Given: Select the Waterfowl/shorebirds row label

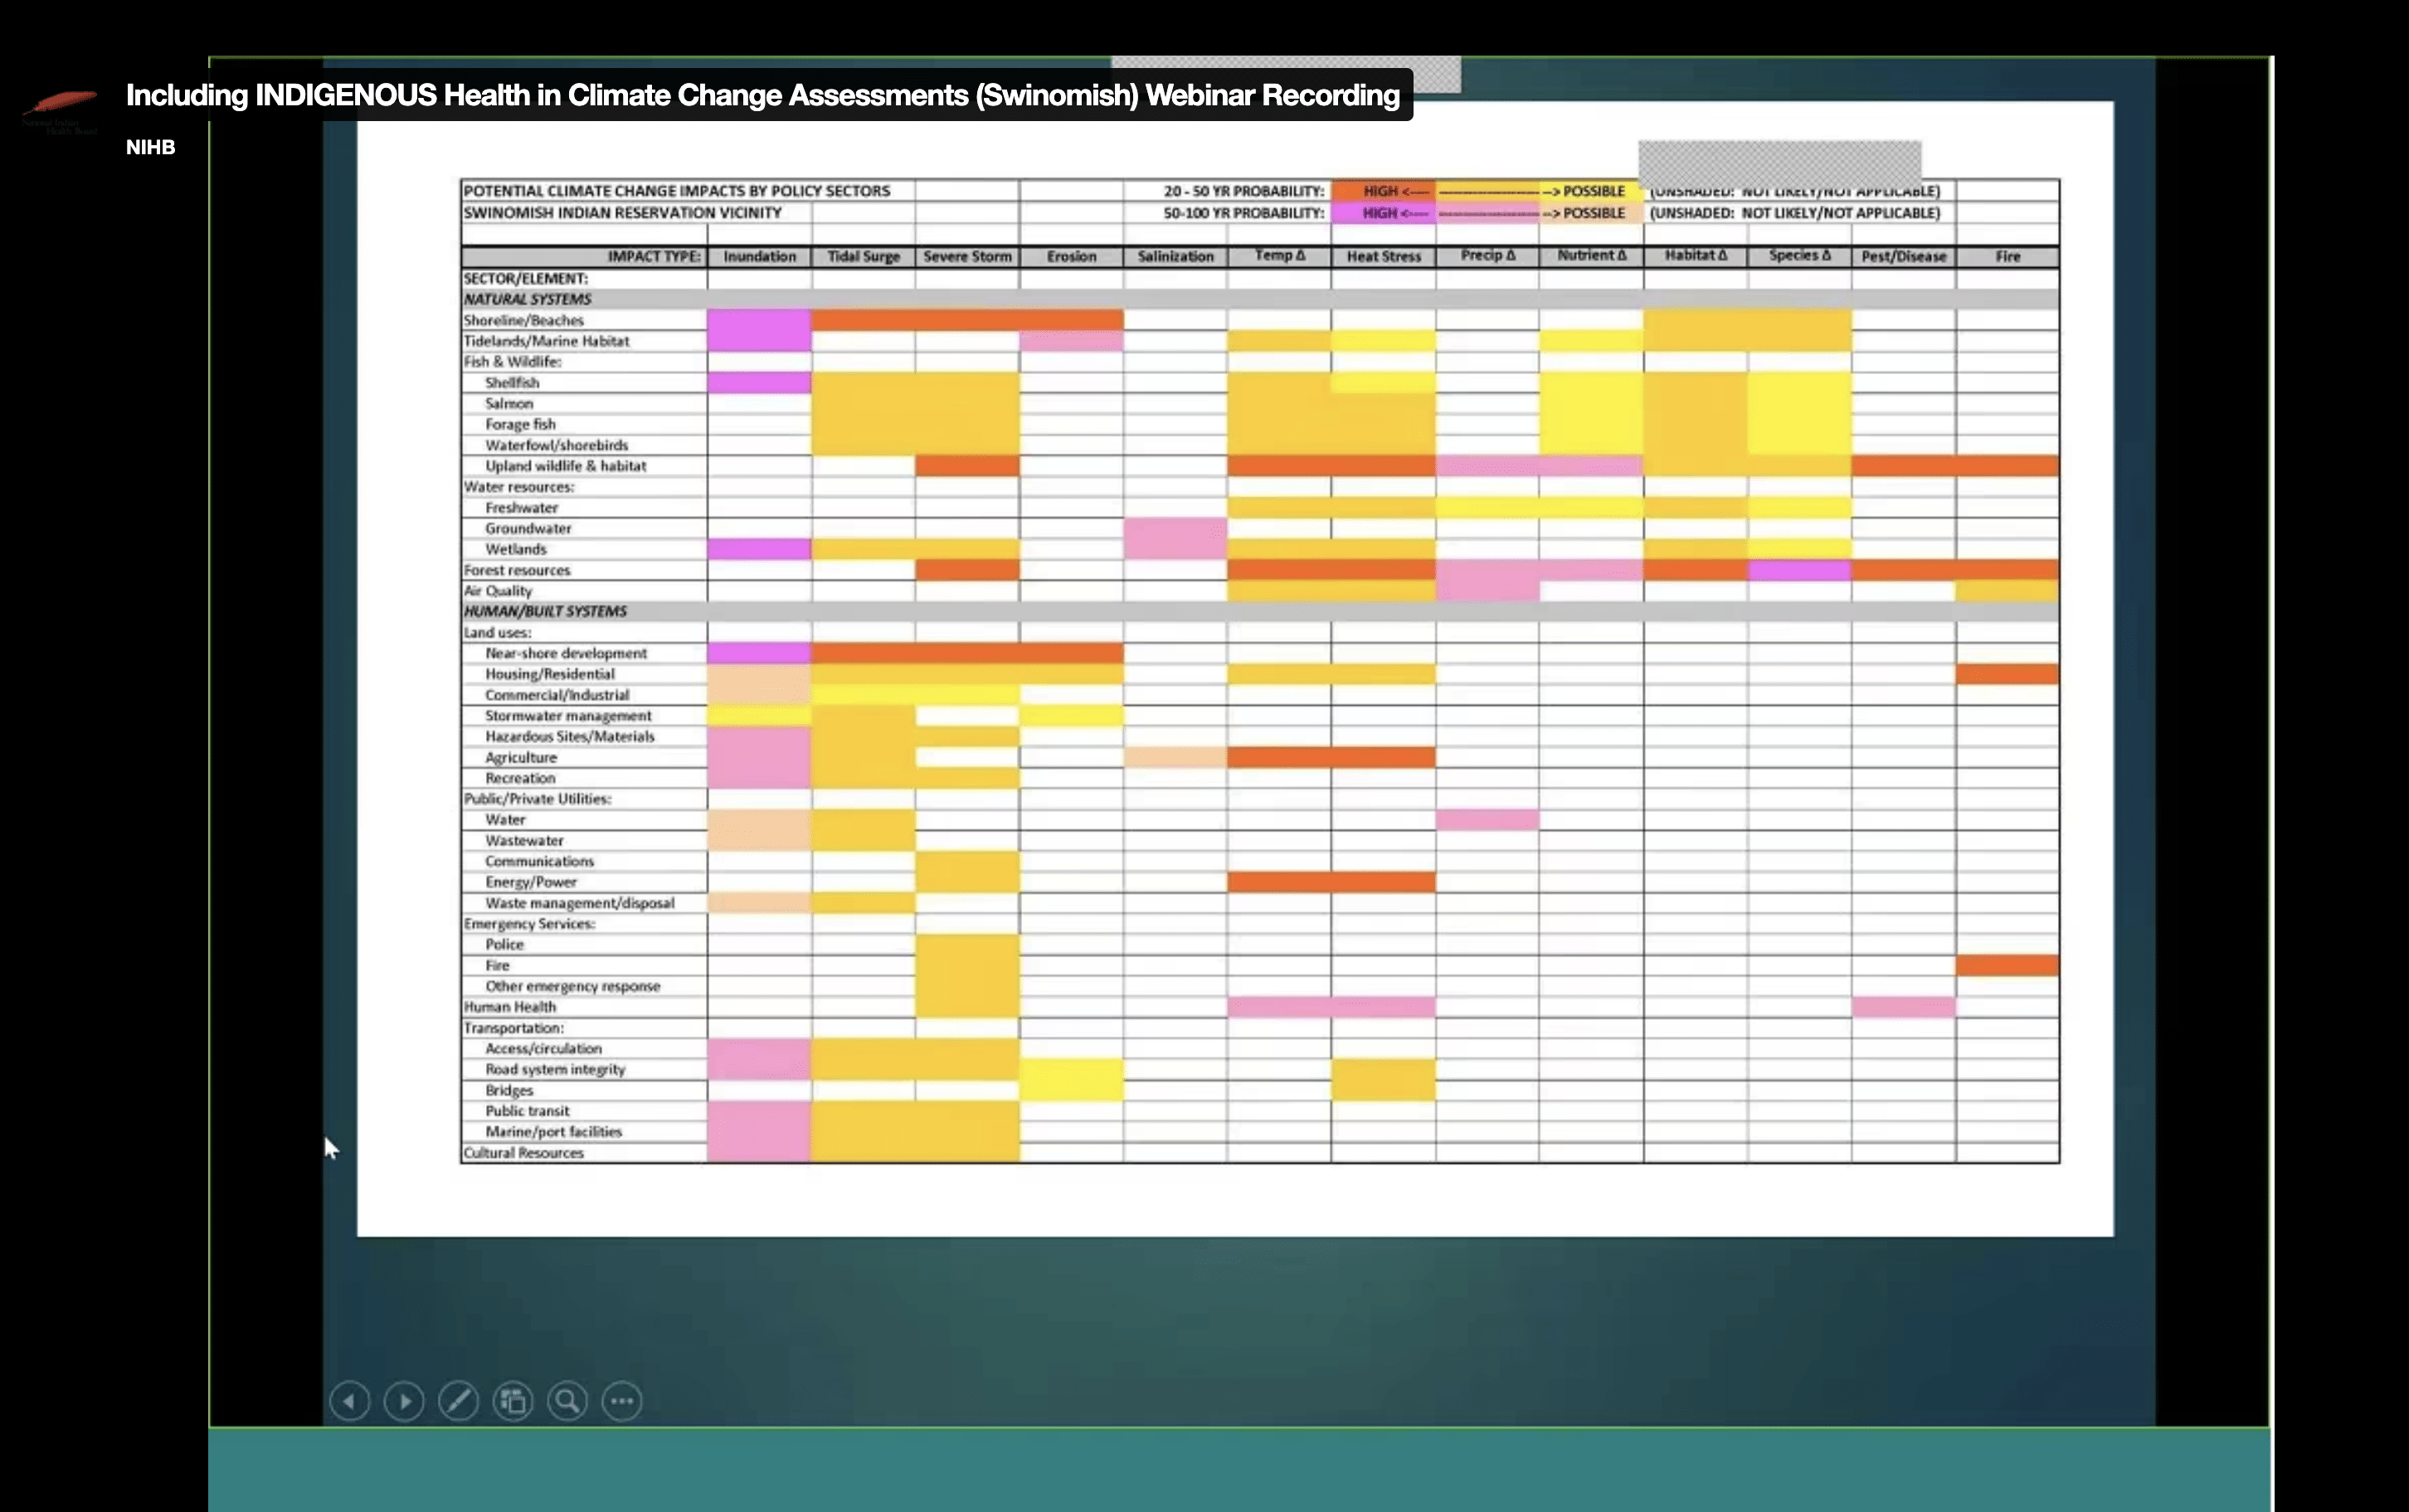Looking at the screenshot, I should tap(557, 445).
